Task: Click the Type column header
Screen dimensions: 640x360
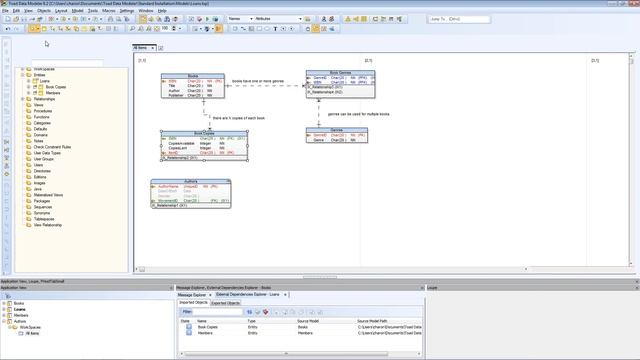Action: [251, 321]
